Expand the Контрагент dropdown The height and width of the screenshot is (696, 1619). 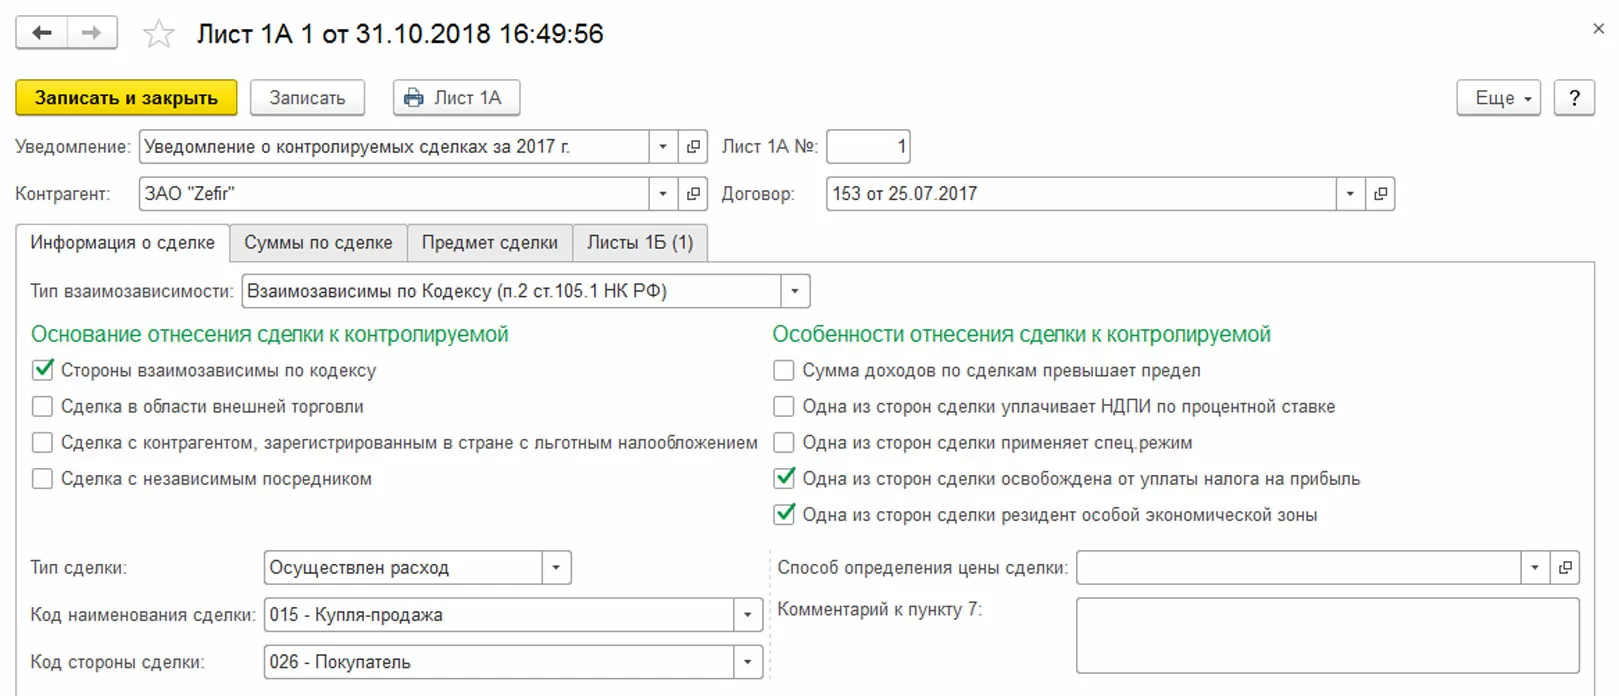[663, 194]
